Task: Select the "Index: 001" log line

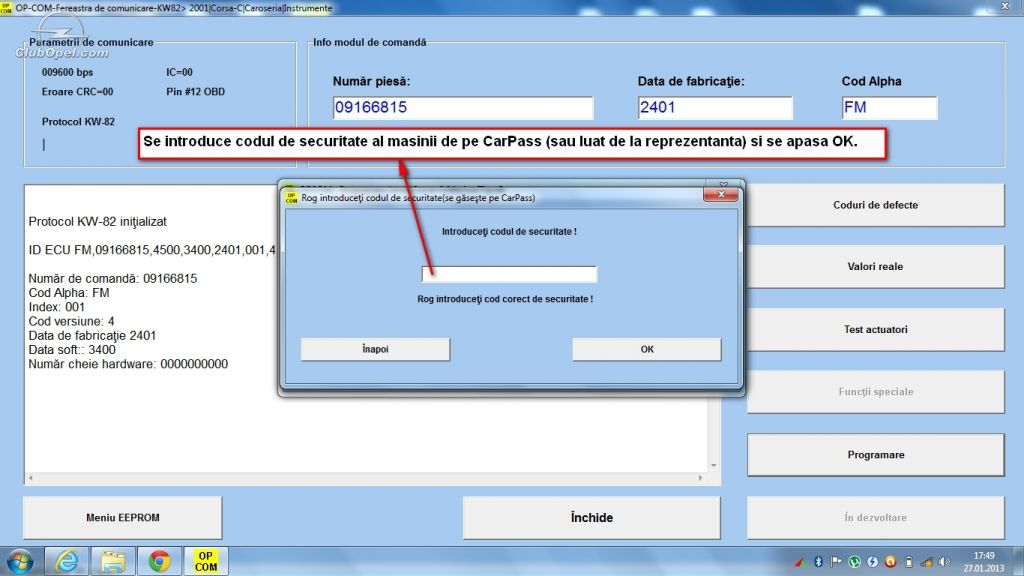Action: [56, 307]
